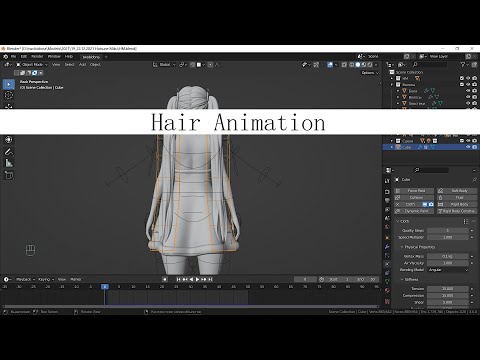Click the Quality Steps field
The image size is (480, 360).
click(448, 231)
